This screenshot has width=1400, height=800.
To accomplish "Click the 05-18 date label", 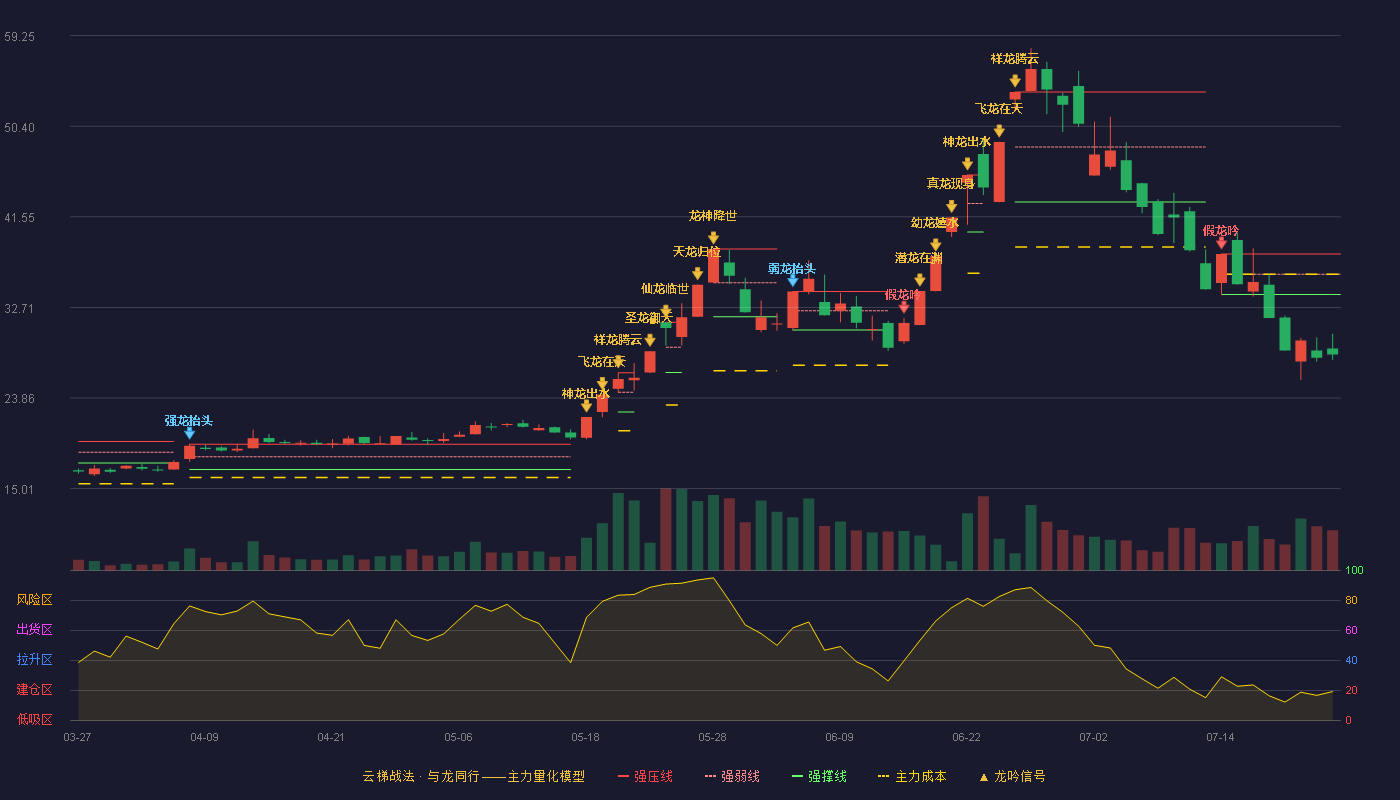I will point(585,737).
